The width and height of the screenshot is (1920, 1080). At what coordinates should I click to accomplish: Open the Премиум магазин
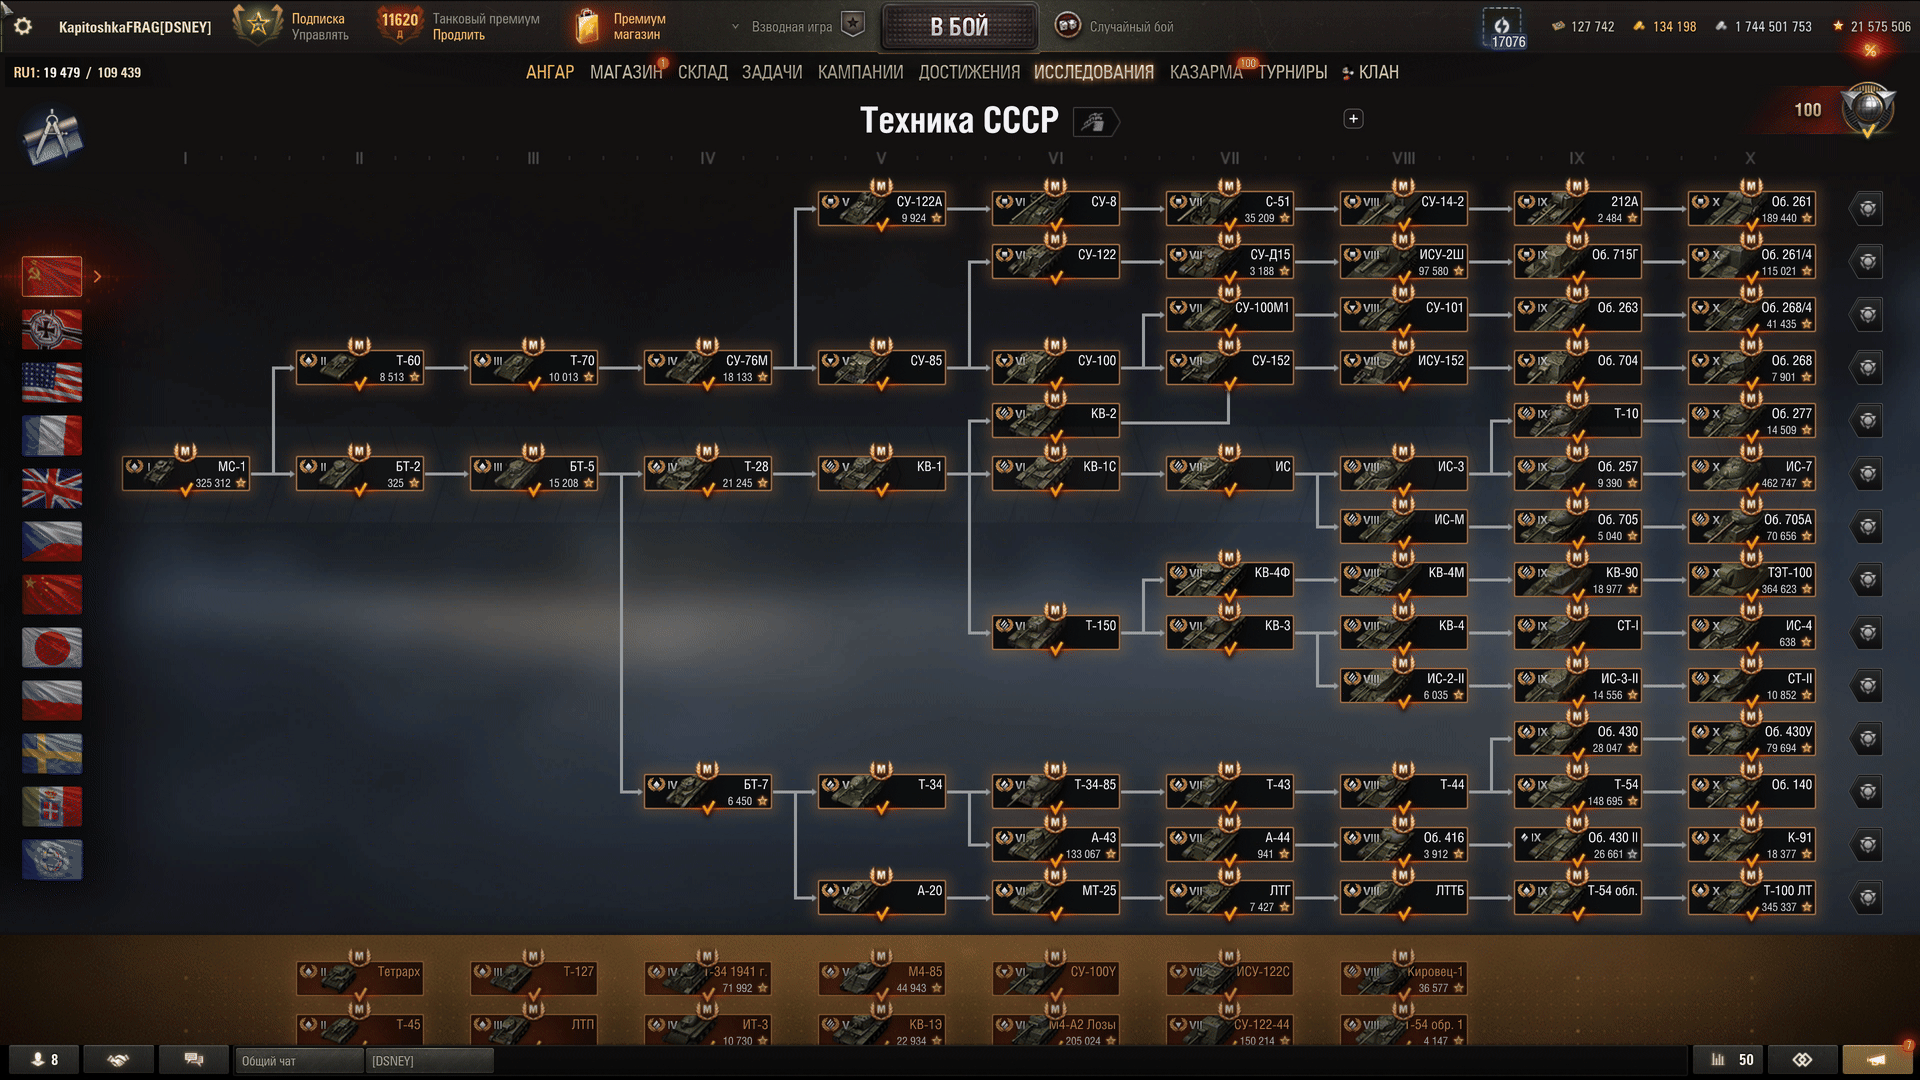click(621, 27)
